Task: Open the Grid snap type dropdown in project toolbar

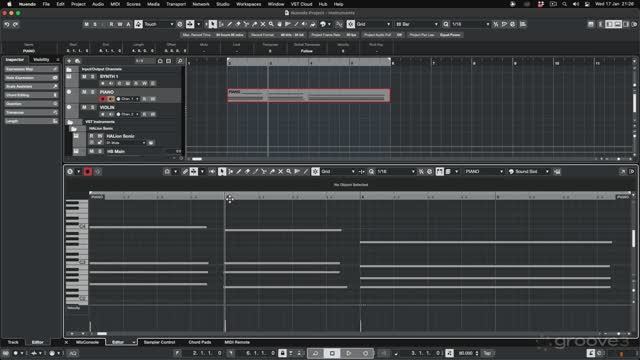Action: tap(373, 24)
